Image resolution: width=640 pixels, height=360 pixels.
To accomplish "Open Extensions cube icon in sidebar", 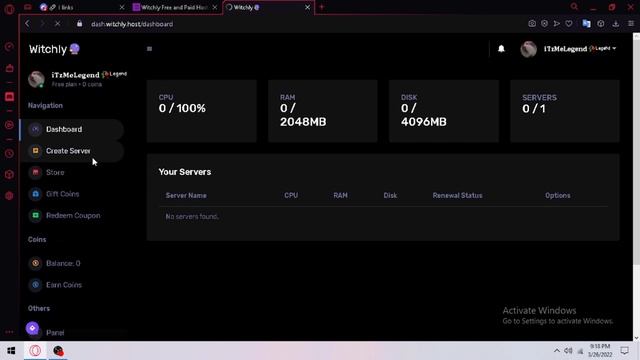I will click(9, 175).
